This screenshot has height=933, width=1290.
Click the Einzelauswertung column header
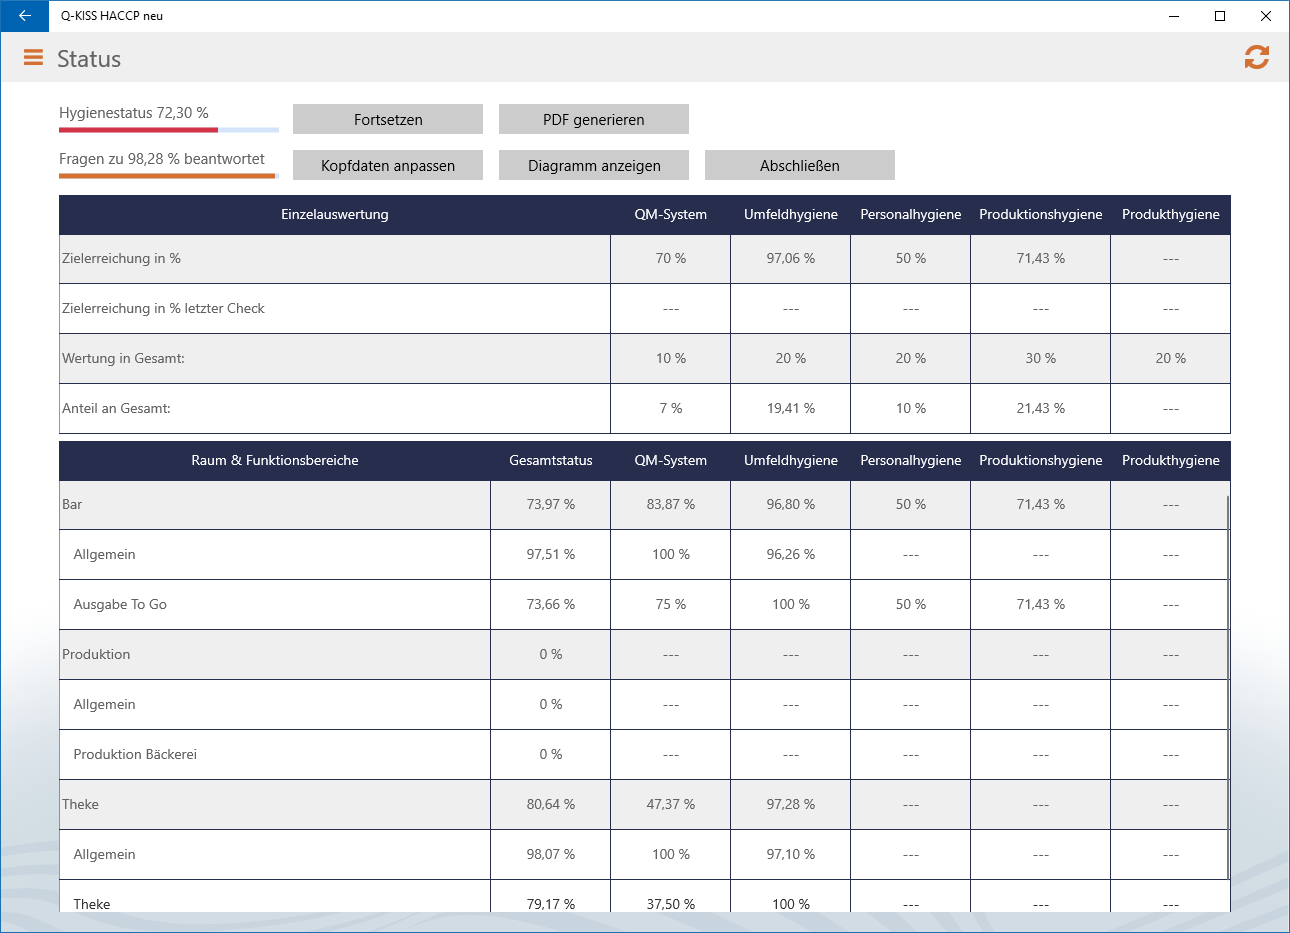335,214
